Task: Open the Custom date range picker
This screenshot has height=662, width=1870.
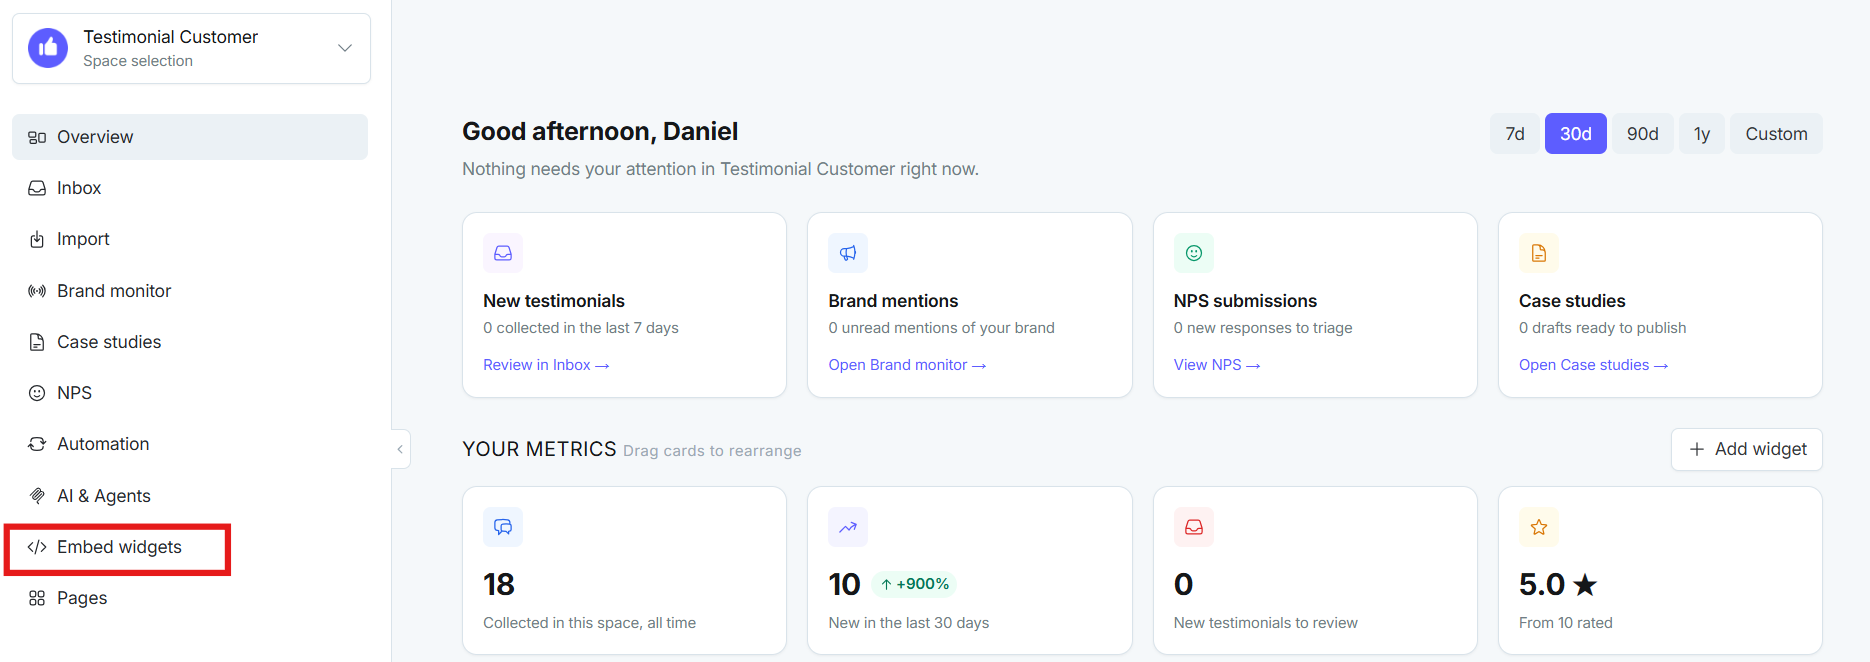Action: pyautogui.click(x=1776, y=134)
